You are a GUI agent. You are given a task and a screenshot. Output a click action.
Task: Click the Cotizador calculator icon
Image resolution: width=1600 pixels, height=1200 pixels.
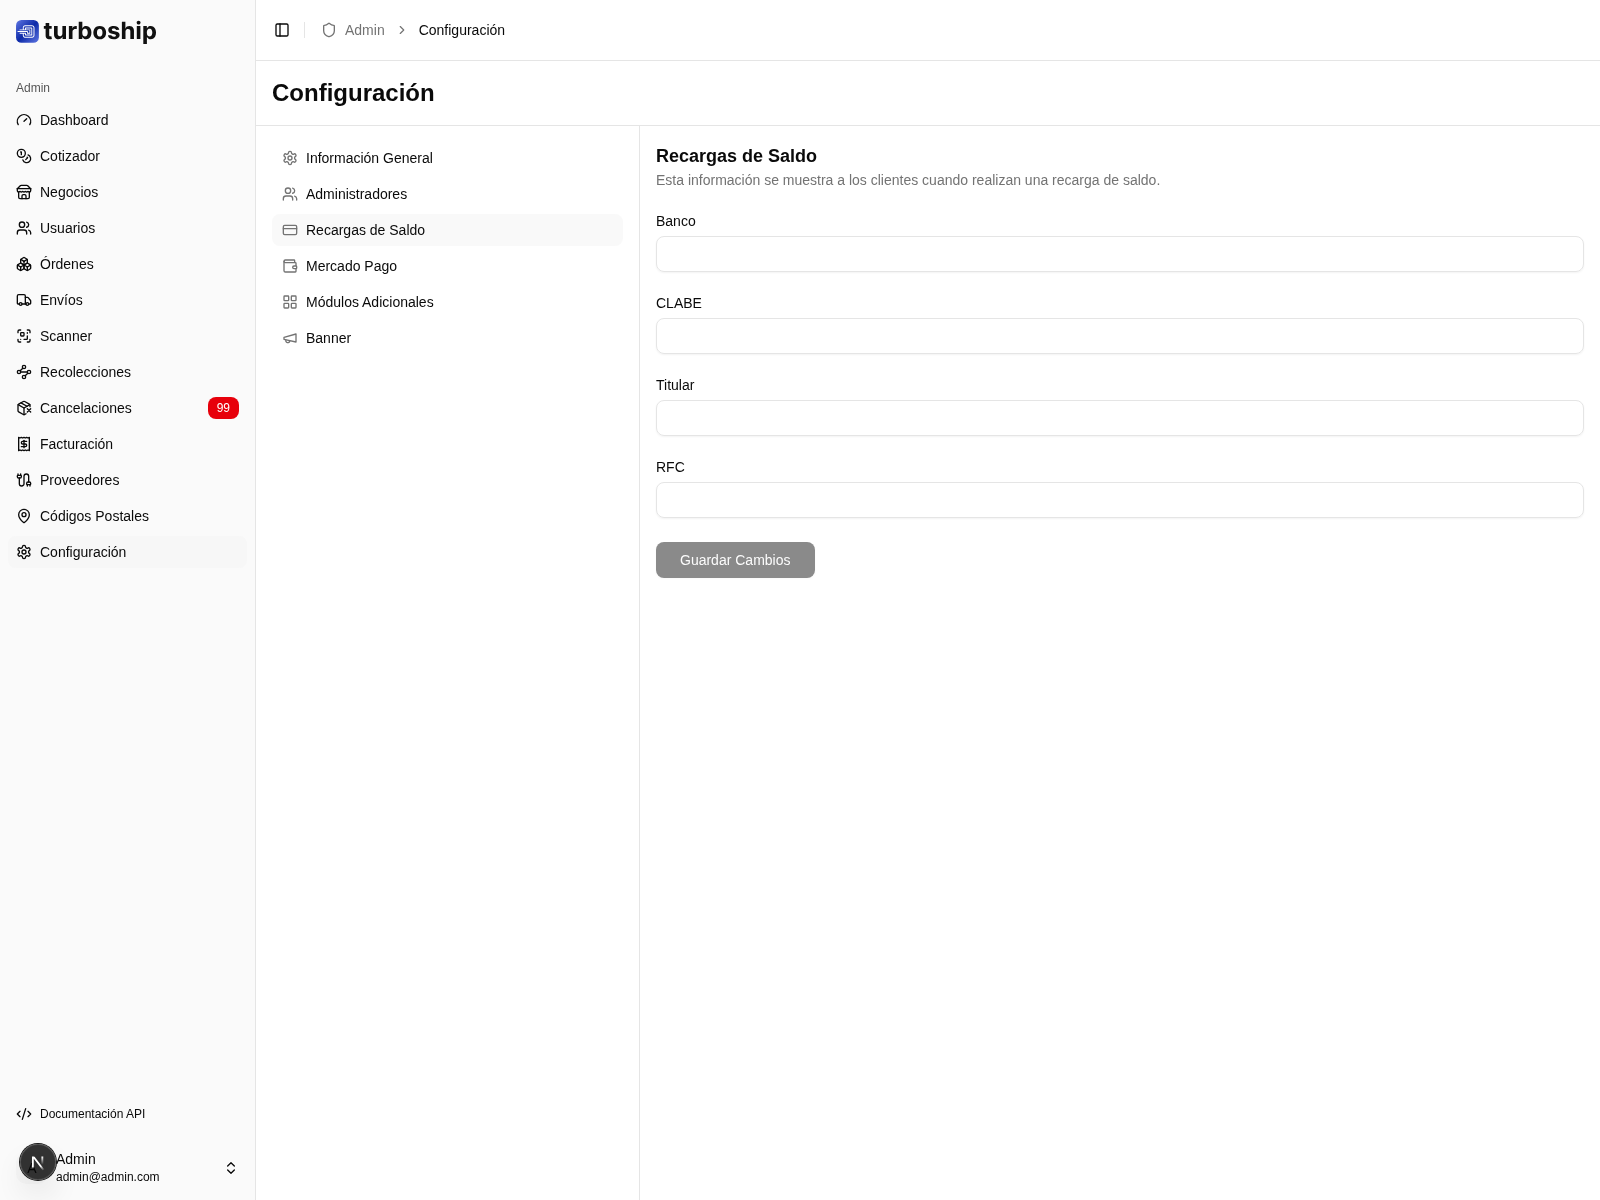[24, 156]
